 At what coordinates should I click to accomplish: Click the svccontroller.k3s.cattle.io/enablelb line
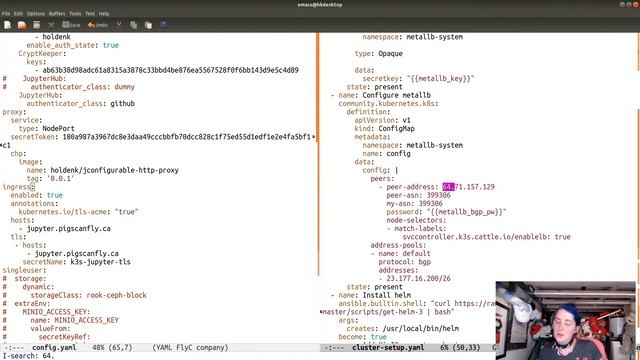coord(486,237)
